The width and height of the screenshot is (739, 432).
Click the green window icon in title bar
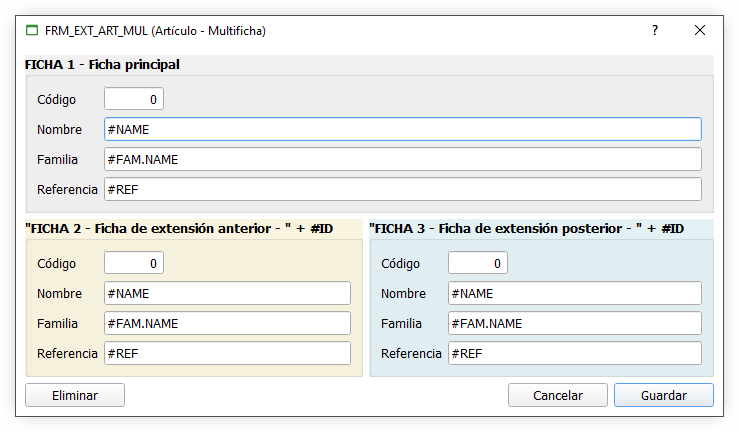point(32,31)
